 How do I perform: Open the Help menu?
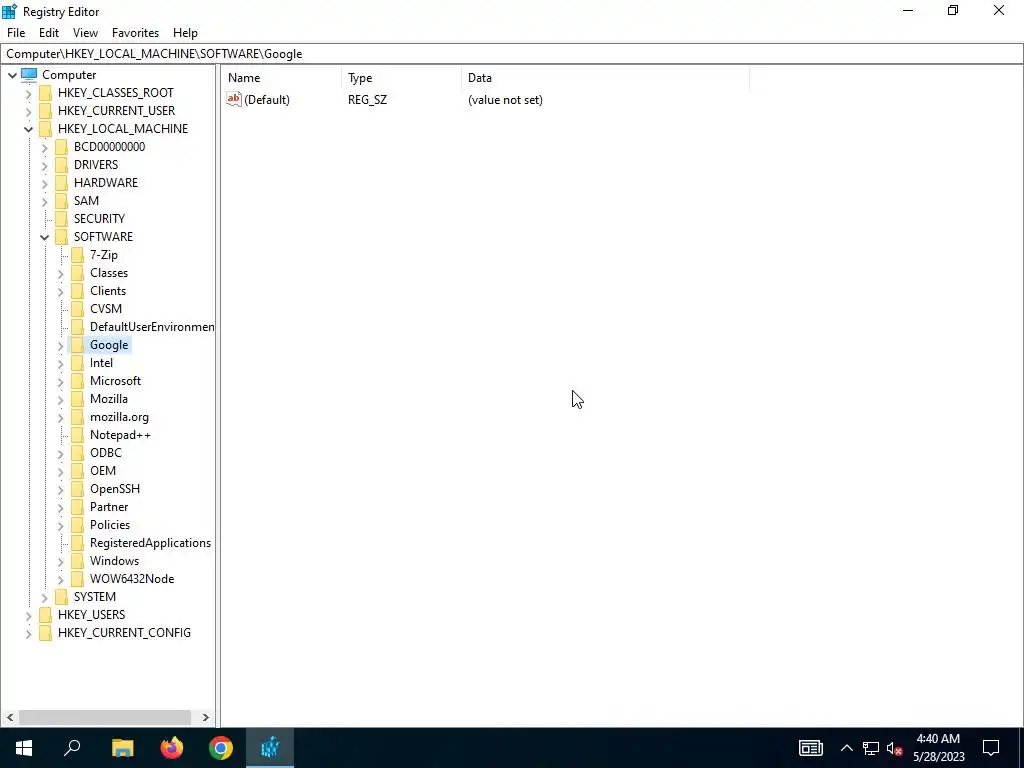[x=185, y=33]
